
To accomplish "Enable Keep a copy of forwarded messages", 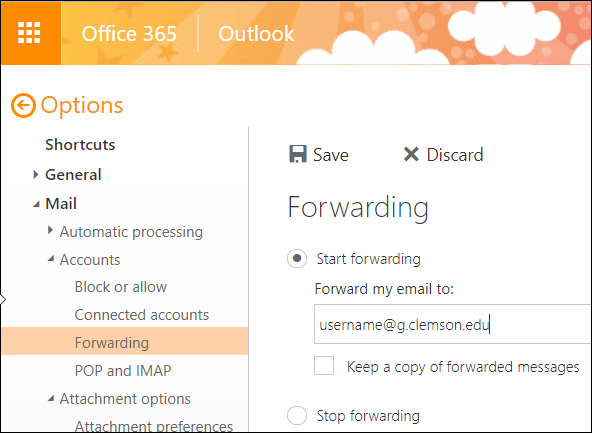I will coord(324,365).
